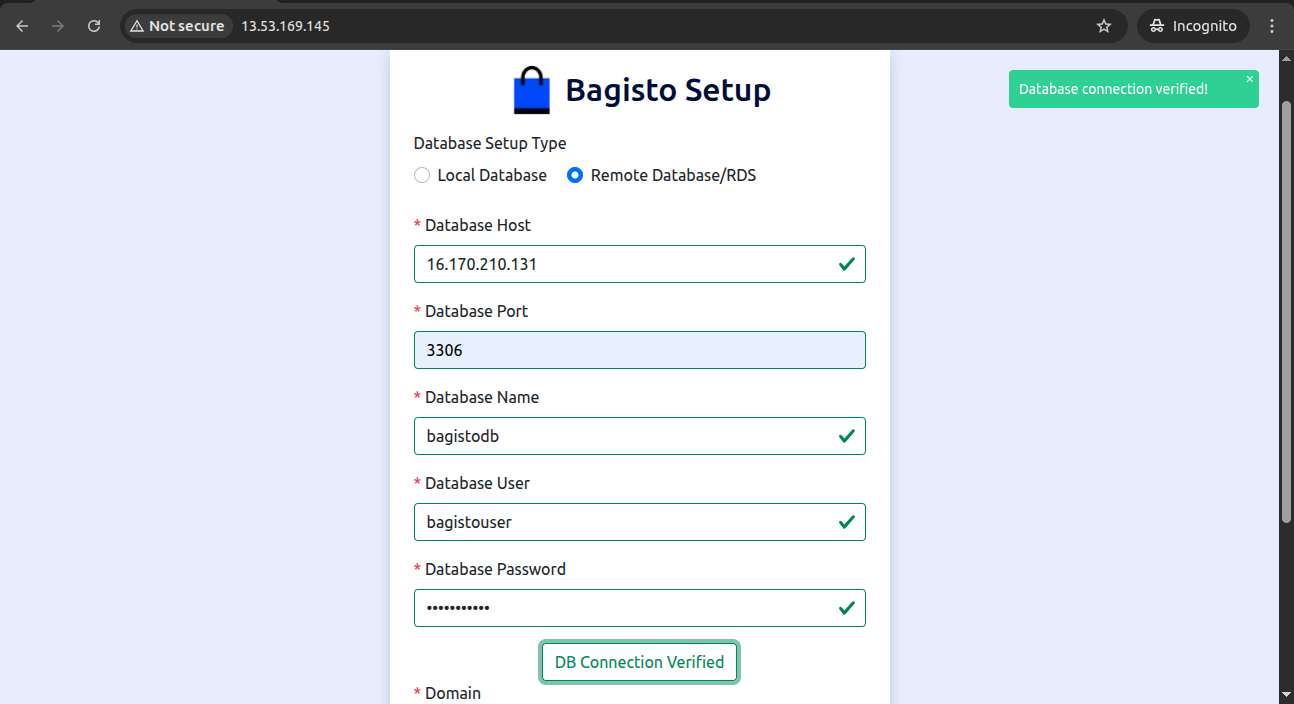
Task: Click the Bagisto Setup heading
Action: [668, 90]
